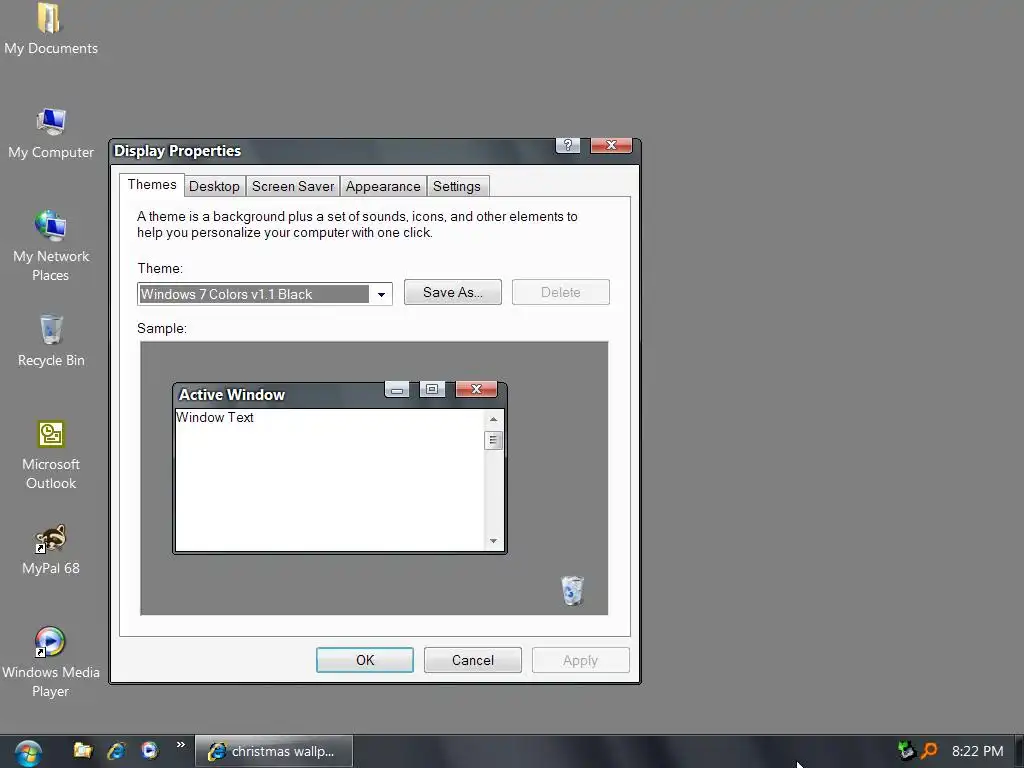Open the Settings tab
Viewport: 1024px width, 768px height.
(x=456, y=186)
